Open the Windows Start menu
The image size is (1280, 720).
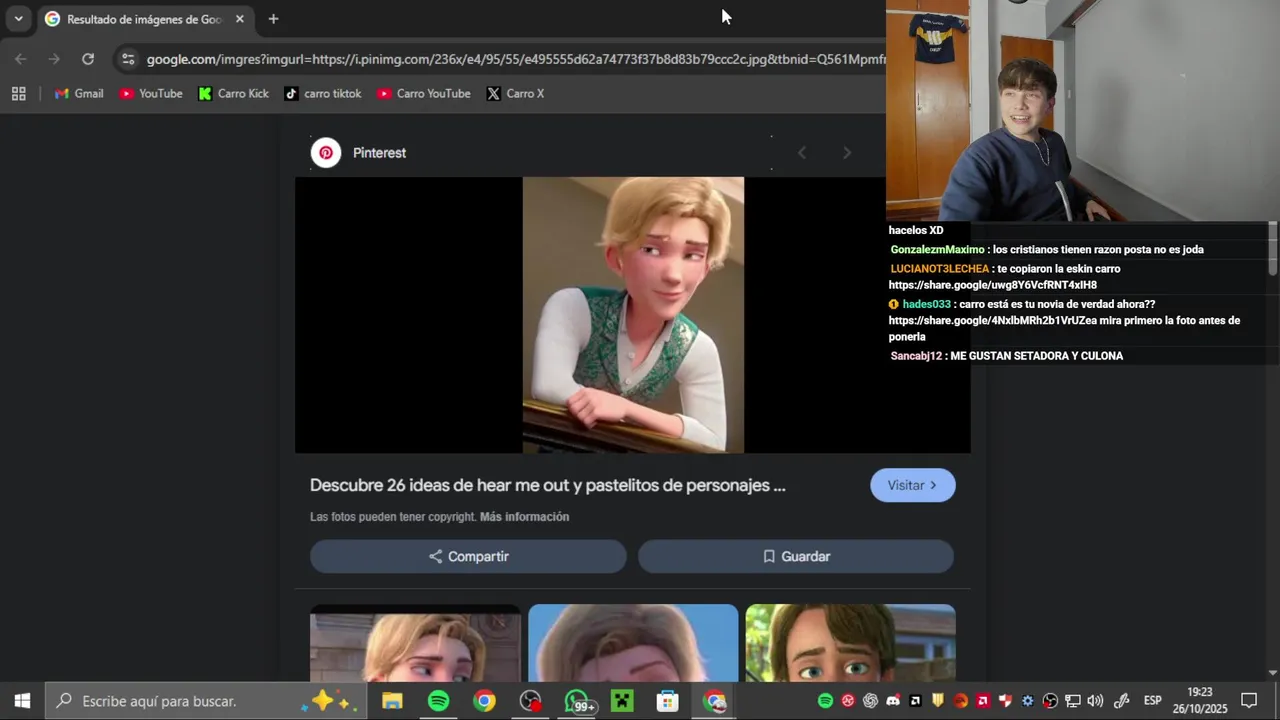[x=22, y=701]
